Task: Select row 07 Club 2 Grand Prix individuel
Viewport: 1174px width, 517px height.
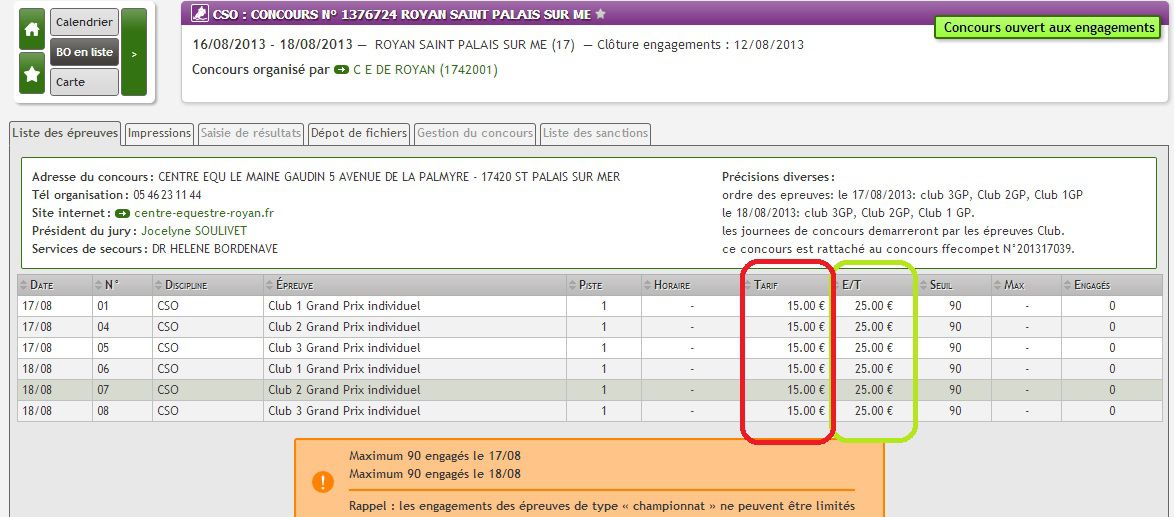Action: [x=344, y=390]
